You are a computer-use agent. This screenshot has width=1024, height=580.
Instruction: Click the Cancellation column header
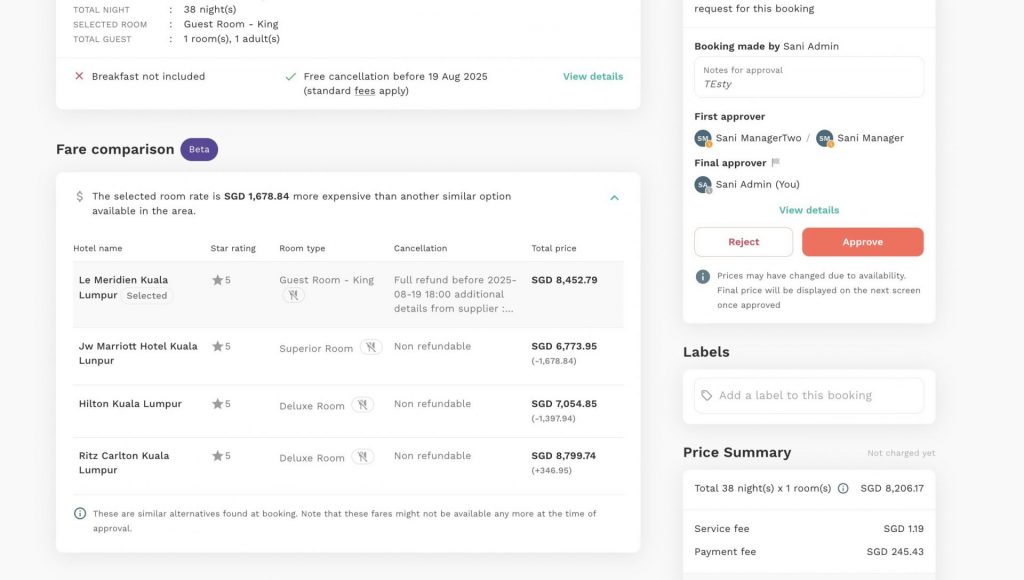[421, 248]
